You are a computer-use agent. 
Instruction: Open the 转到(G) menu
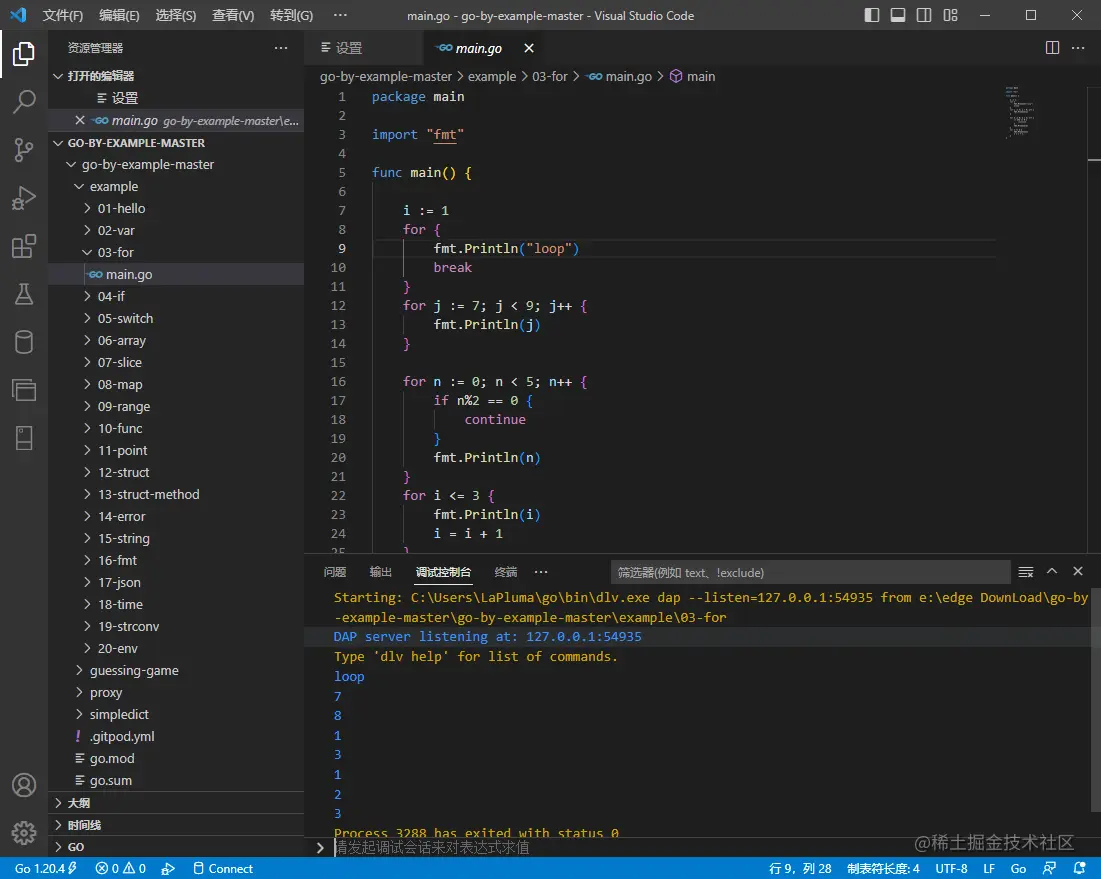(291, 15)
